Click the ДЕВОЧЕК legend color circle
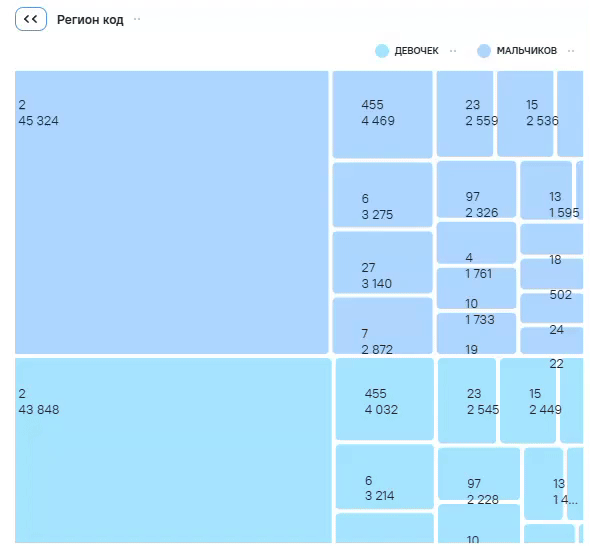Screen dimensions: 590x546 [x=382, y=51]
